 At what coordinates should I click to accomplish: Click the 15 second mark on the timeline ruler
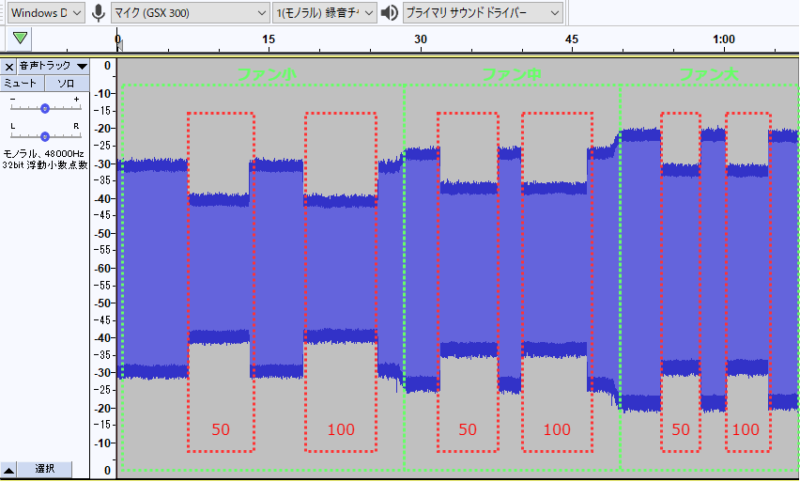[268, 39]
